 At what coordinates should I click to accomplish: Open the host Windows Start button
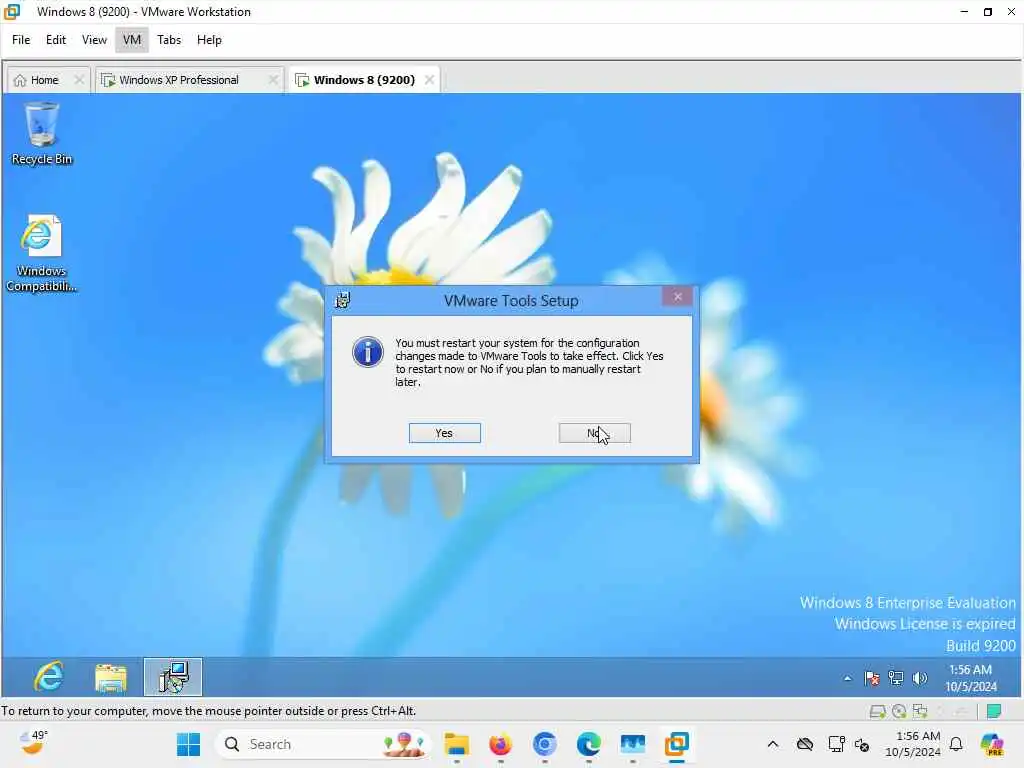(x=188, y=744)
